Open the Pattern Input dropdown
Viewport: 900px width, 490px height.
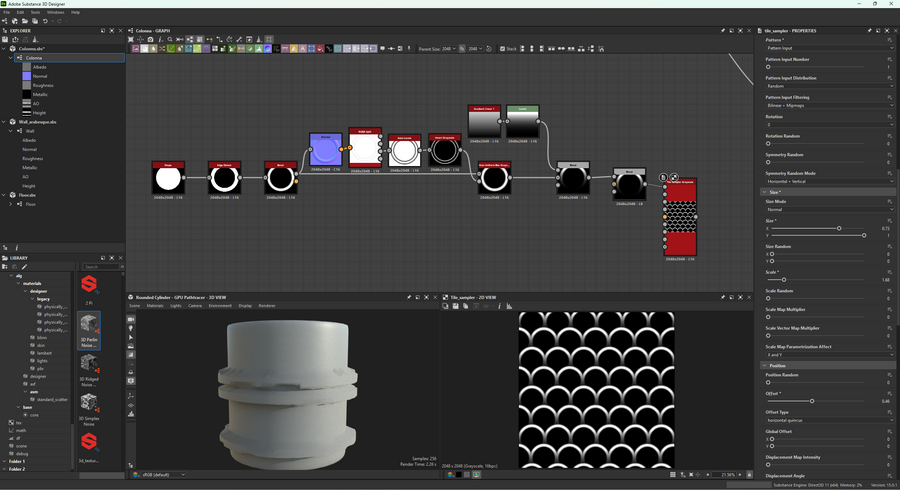pyautogui.click(x=828, y=48)
